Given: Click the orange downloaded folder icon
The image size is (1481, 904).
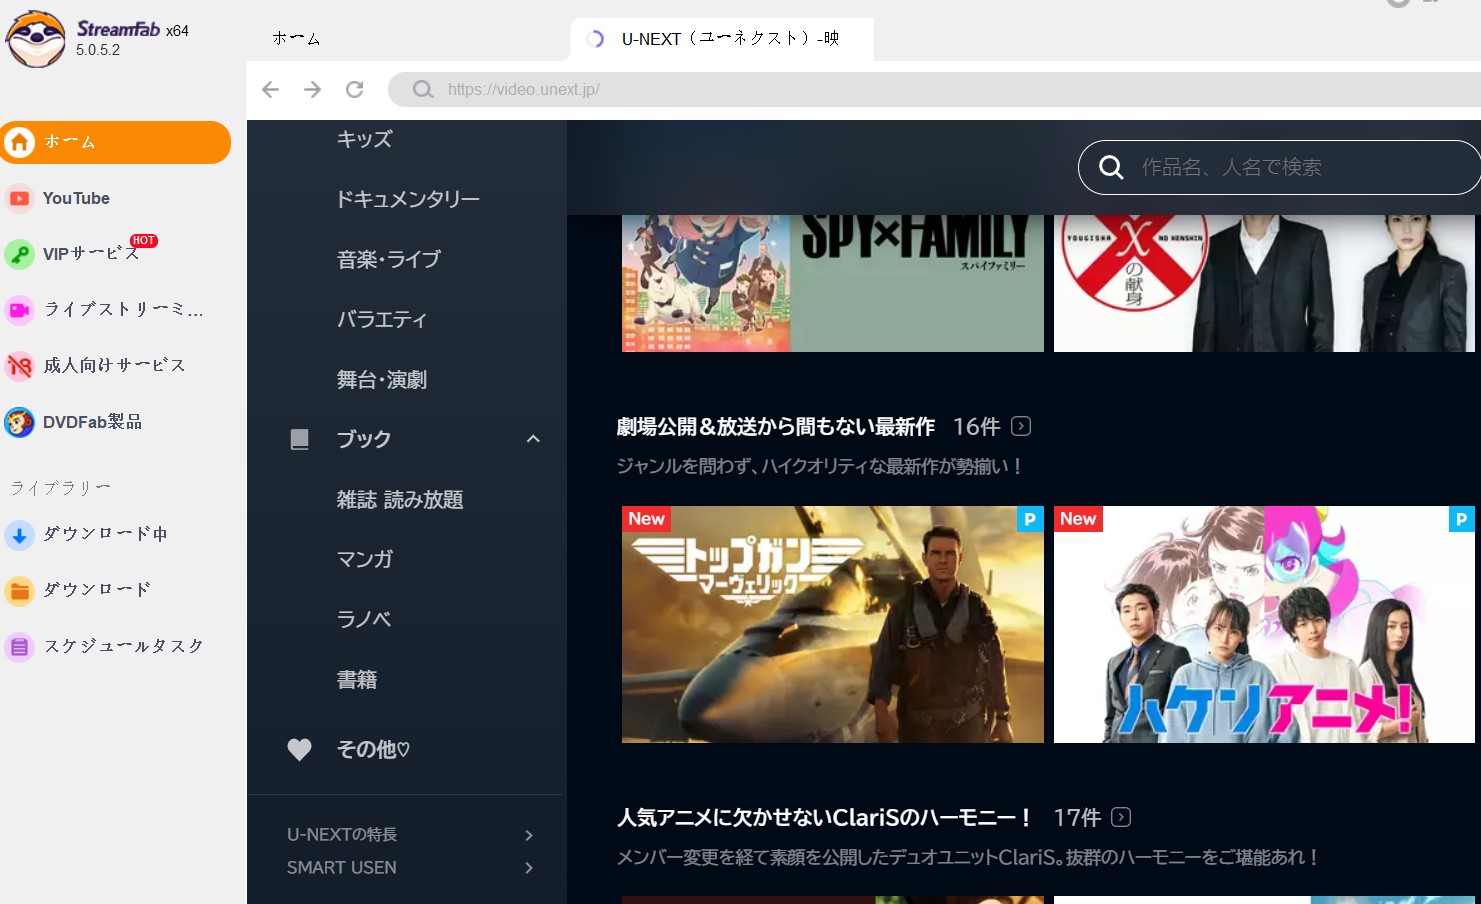Looking at the screenshot, I should [x=19, y=591].
